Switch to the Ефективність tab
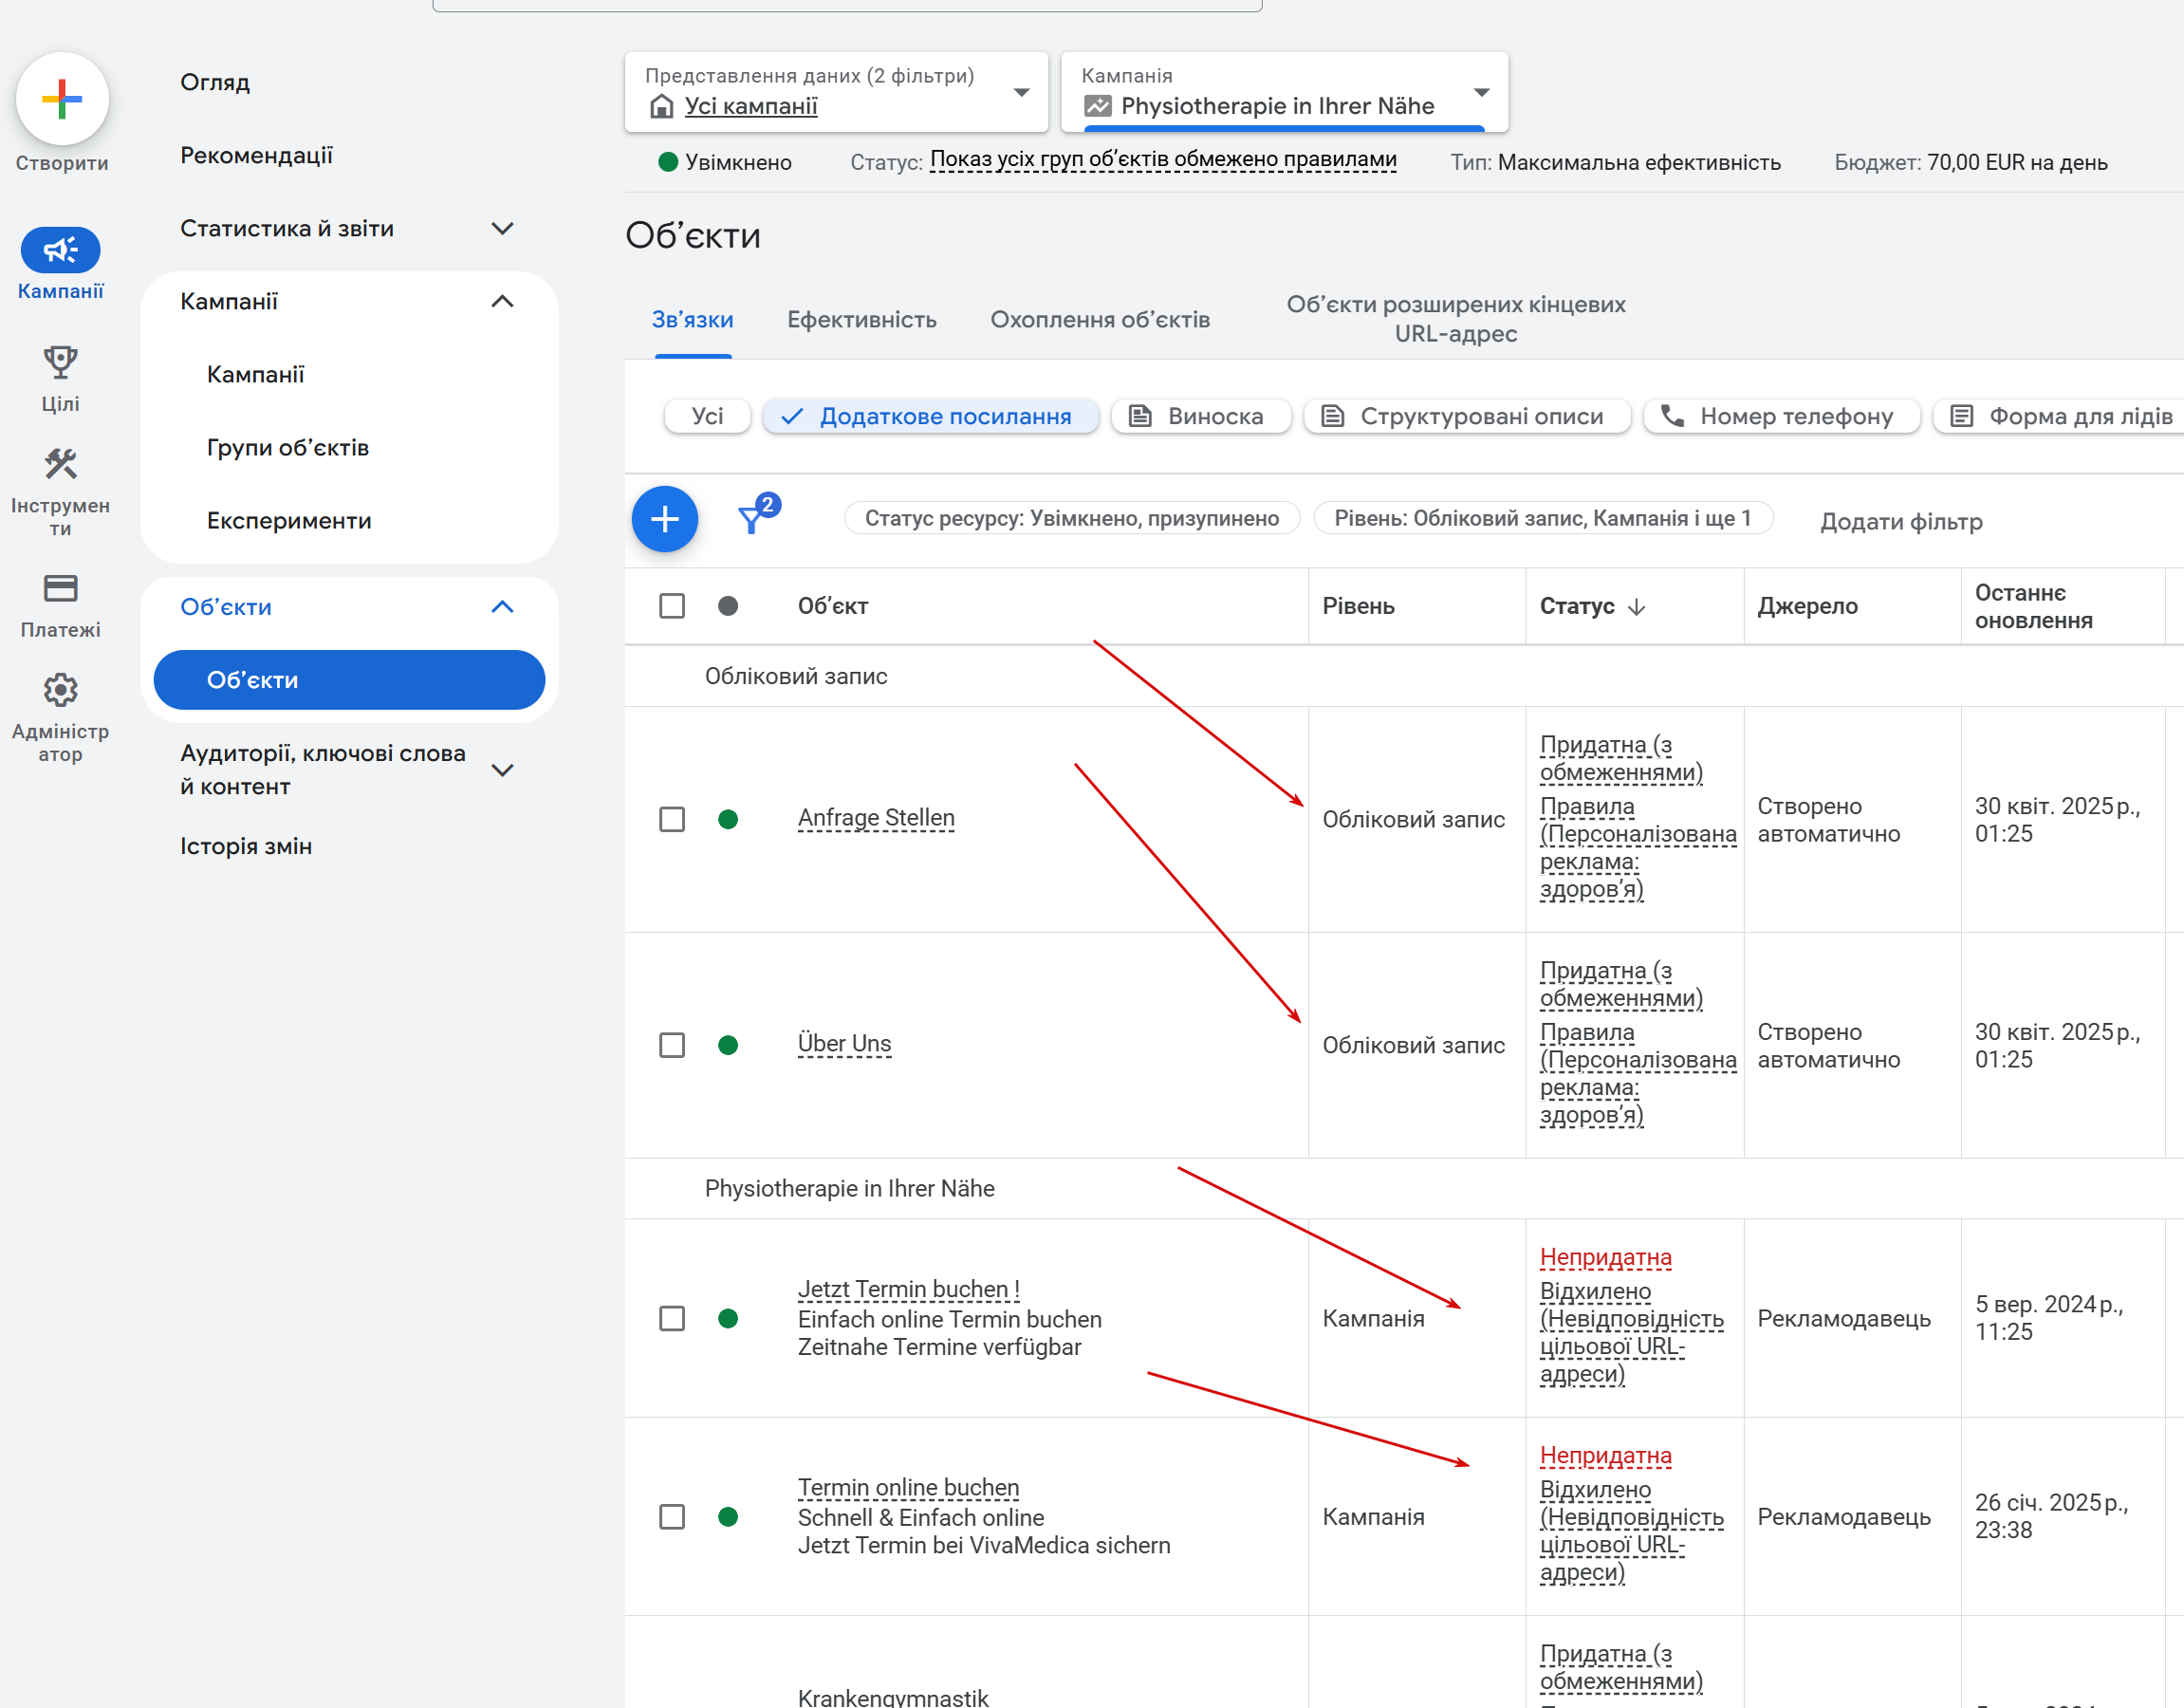This screenshot has height=1708, width=2184. [861, 320]
